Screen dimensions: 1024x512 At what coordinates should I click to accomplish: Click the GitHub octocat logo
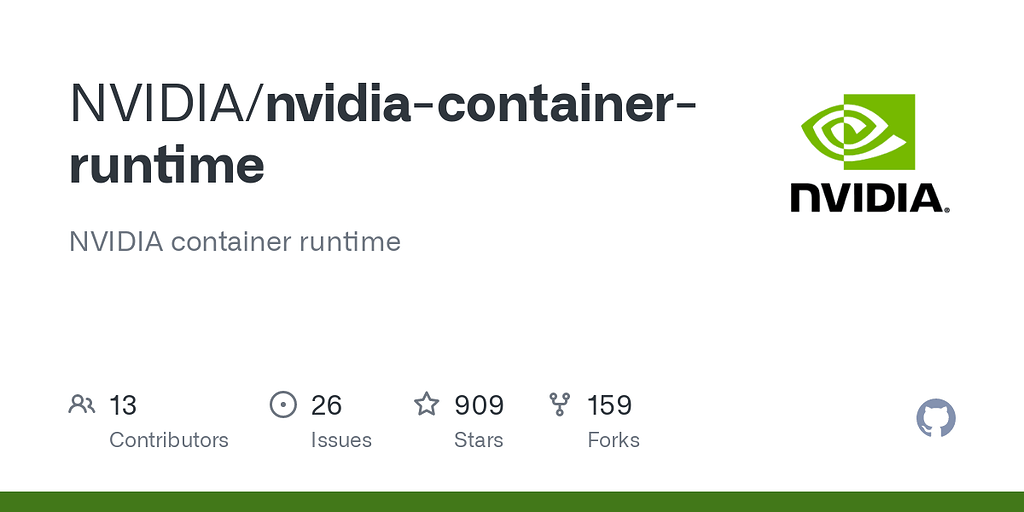[936, 418]
